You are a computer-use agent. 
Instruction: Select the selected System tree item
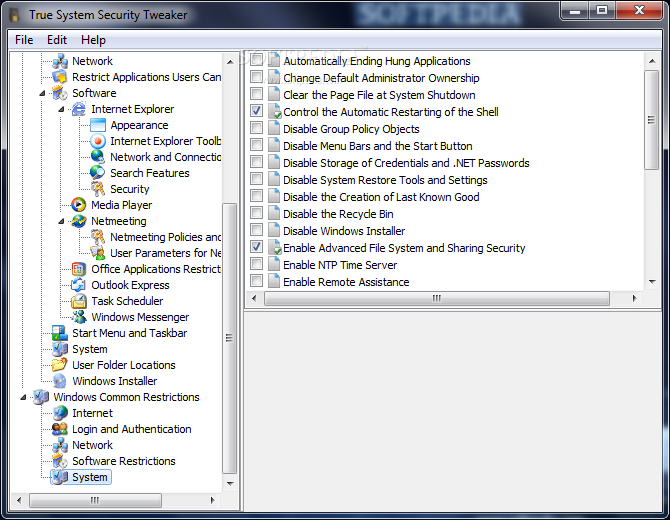[x=90, y=477]
